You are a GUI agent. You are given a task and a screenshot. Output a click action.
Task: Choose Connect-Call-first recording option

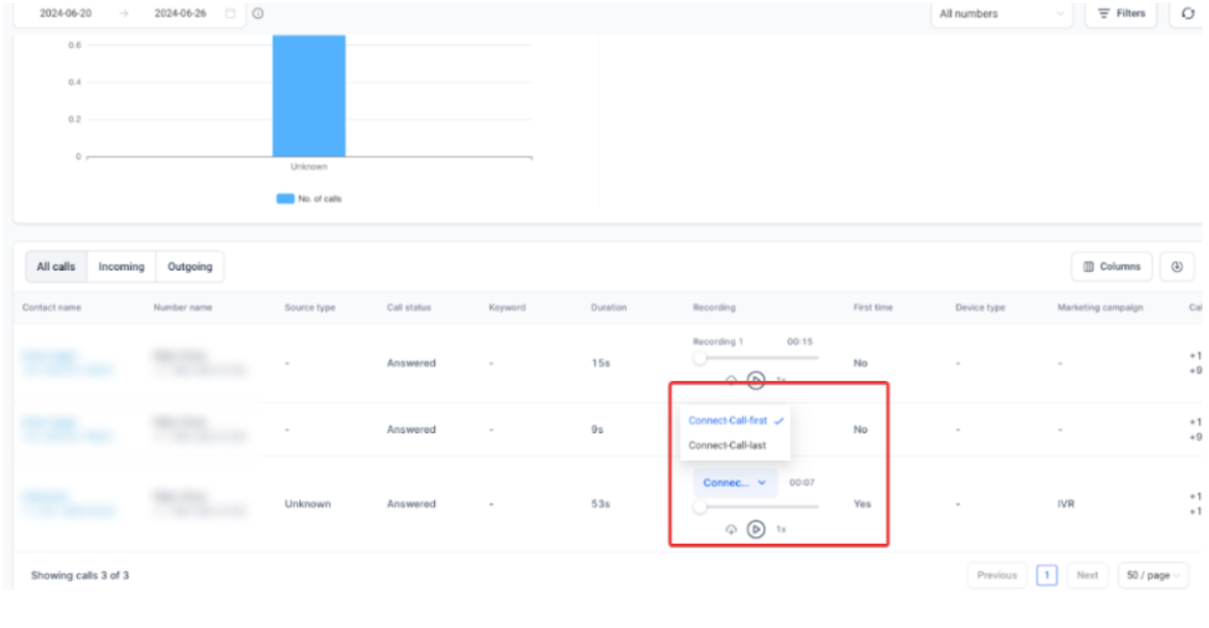(736, 421)
